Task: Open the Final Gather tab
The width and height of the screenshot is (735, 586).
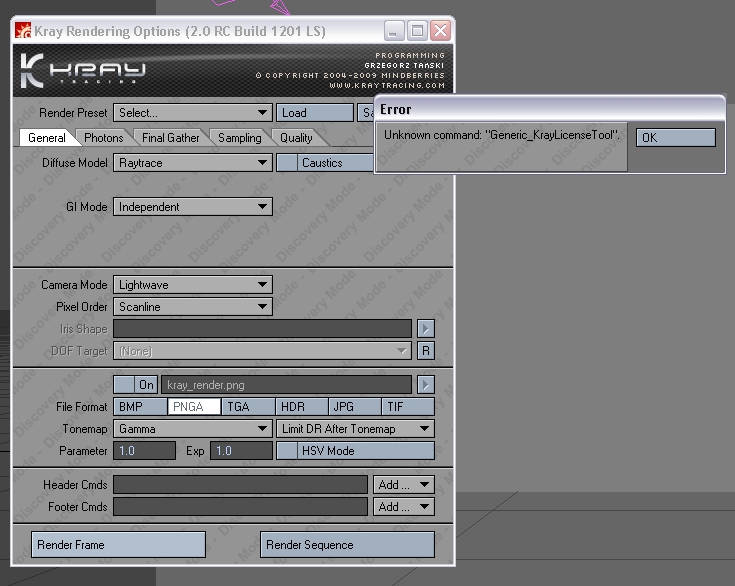Action: pyautogui.click(x=170, y=138)
